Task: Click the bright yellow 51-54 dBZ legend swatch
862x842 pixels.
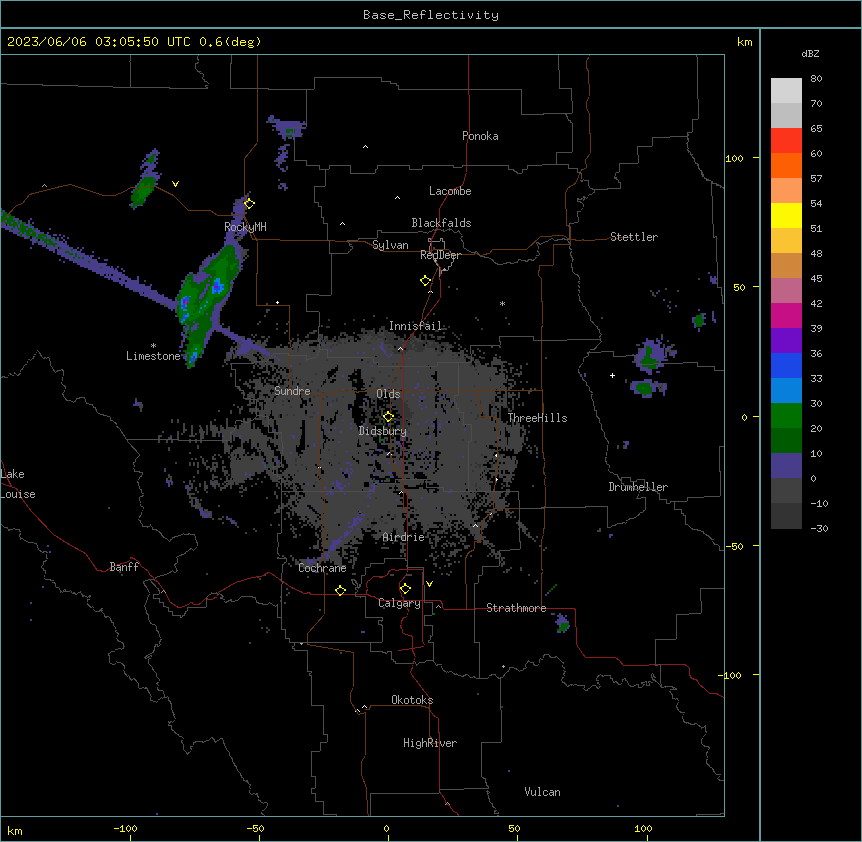Action: tap(786, 215)
